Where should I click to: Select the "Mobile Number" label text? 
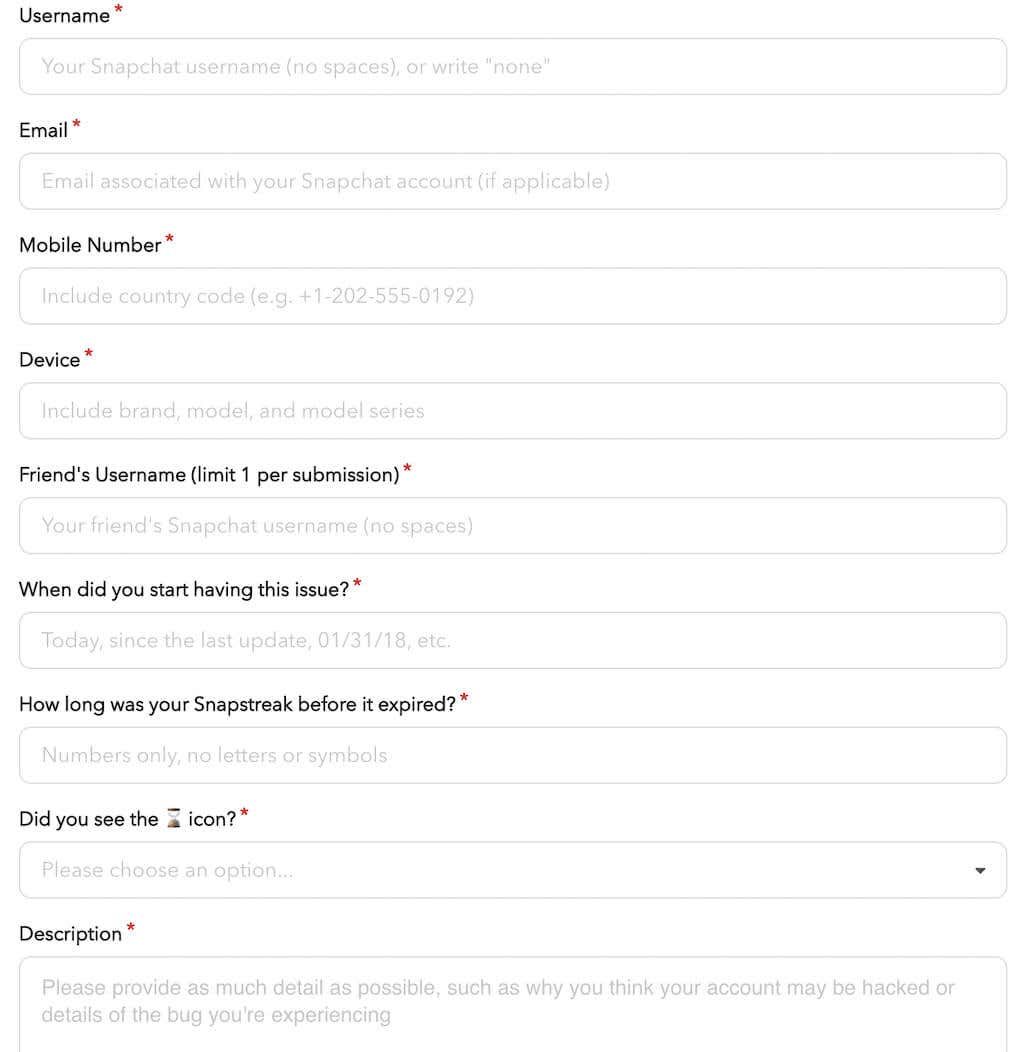click(x=90, y=245)
